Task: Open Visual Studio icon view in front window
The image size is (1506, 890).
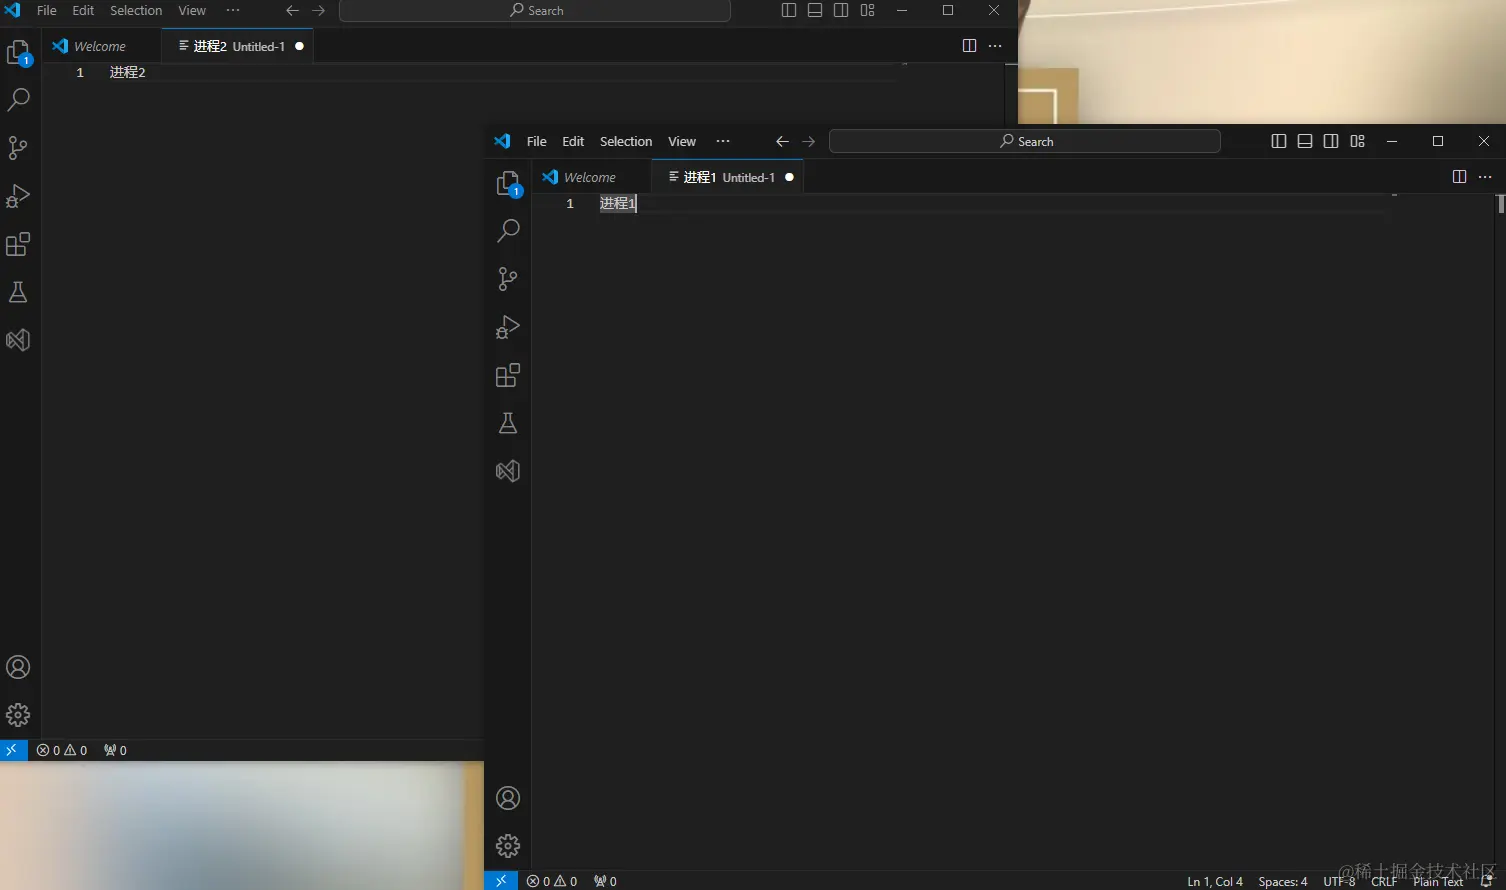Action: (x=508, y=471)
